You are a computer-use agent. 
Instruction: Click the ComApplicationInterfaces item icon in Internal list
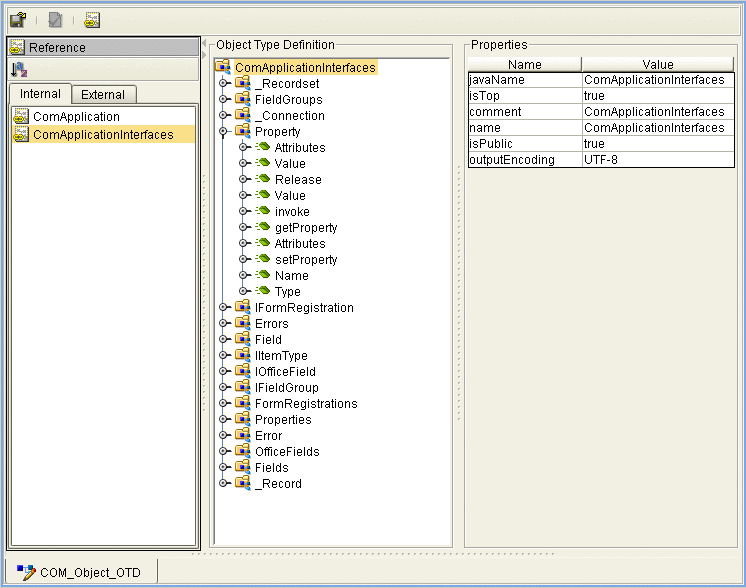(x=21, y=134)
